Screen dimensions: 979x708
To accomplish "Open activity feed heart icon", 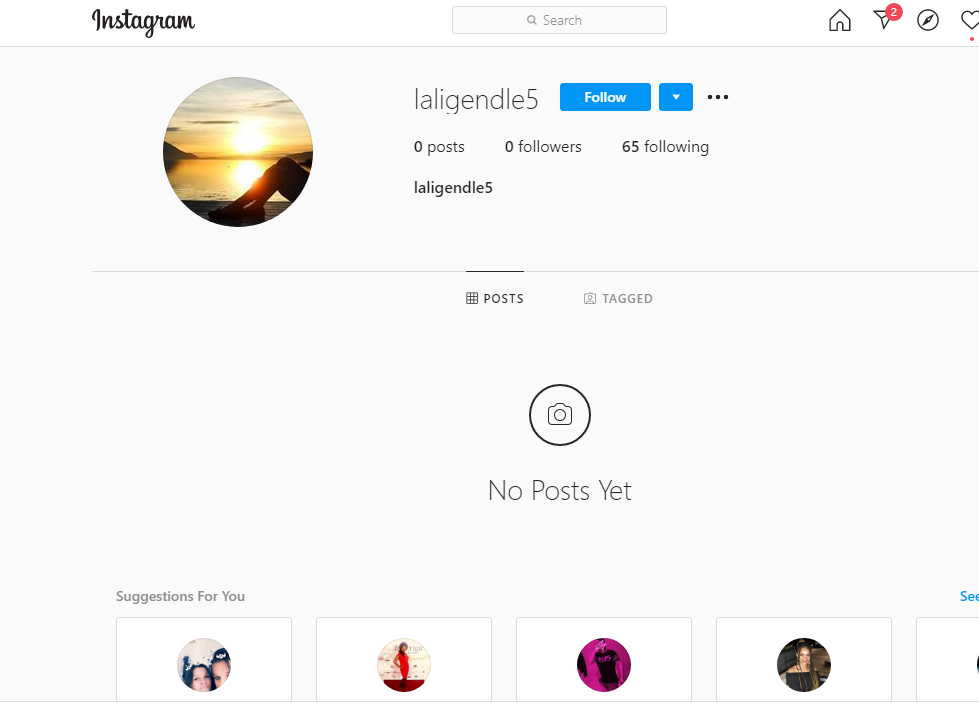I will (969, 20).
